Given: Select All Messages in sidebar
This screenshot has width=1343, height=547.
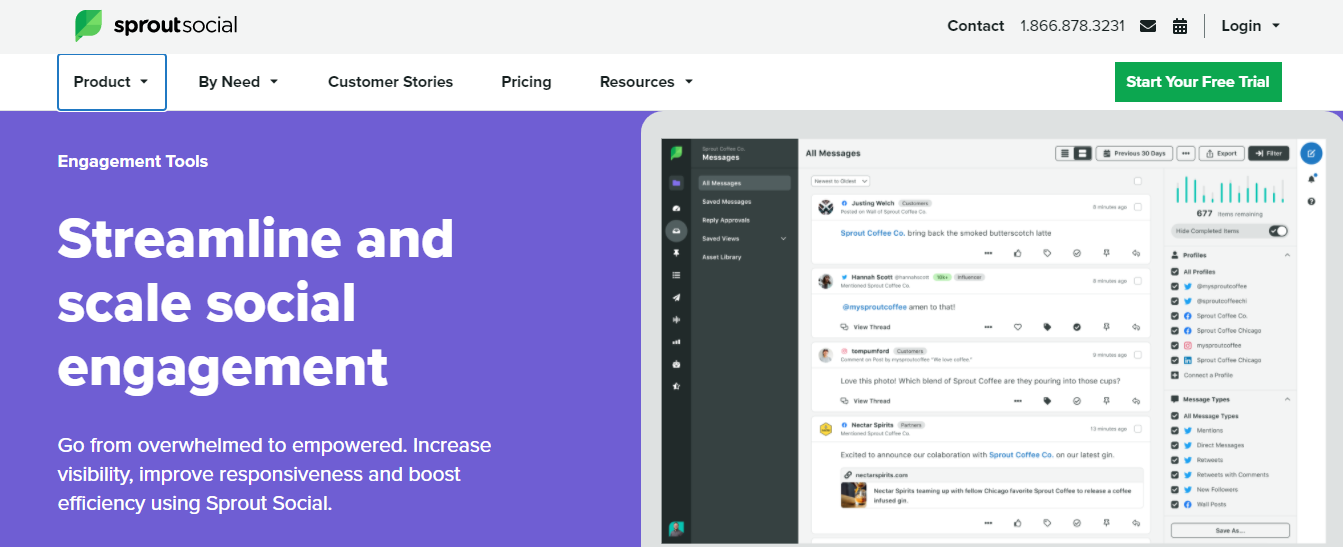Looking at the screenshot, I should (745, 183).
